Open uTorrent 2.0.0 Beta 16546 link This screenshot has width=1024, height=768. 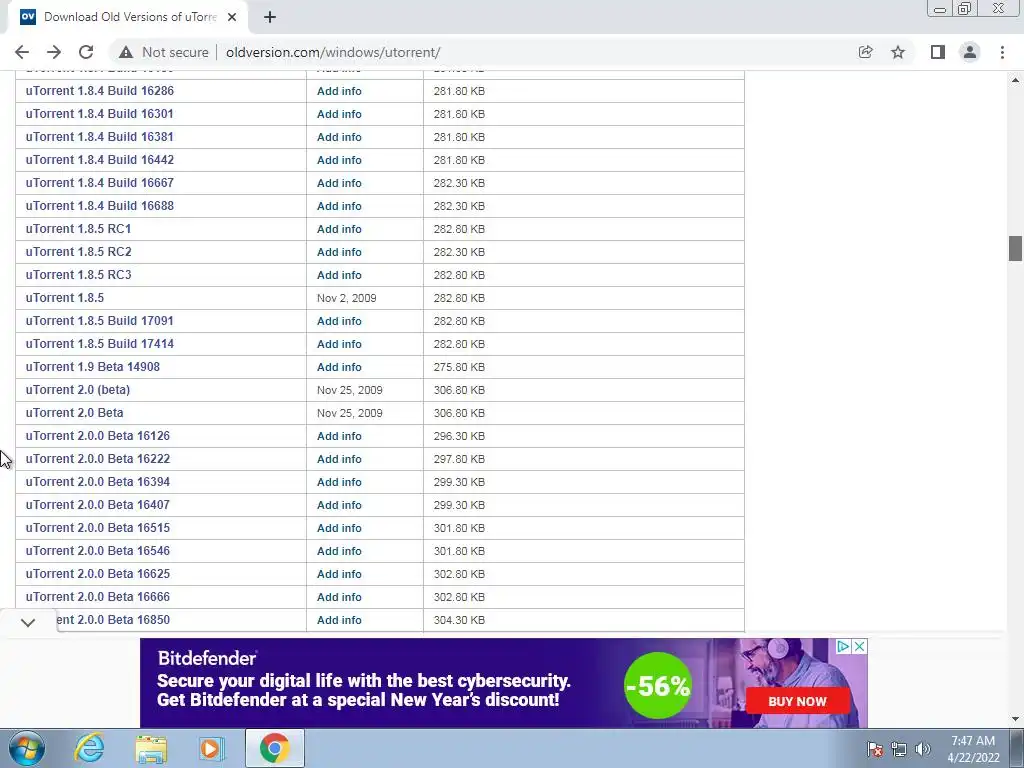(x=98, y=551)
